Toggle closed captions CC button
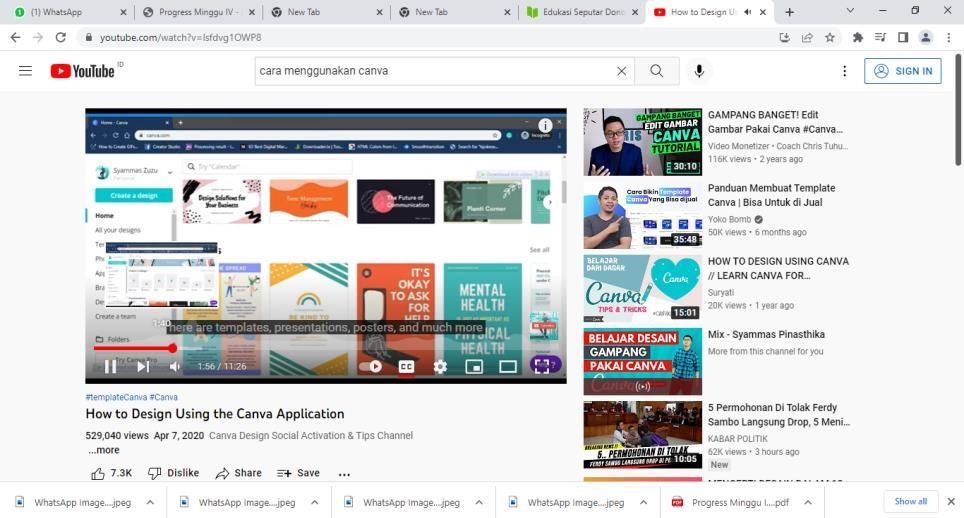Image resolution: width=964 pixels, height=518 pixels. (x=406, y=367)
